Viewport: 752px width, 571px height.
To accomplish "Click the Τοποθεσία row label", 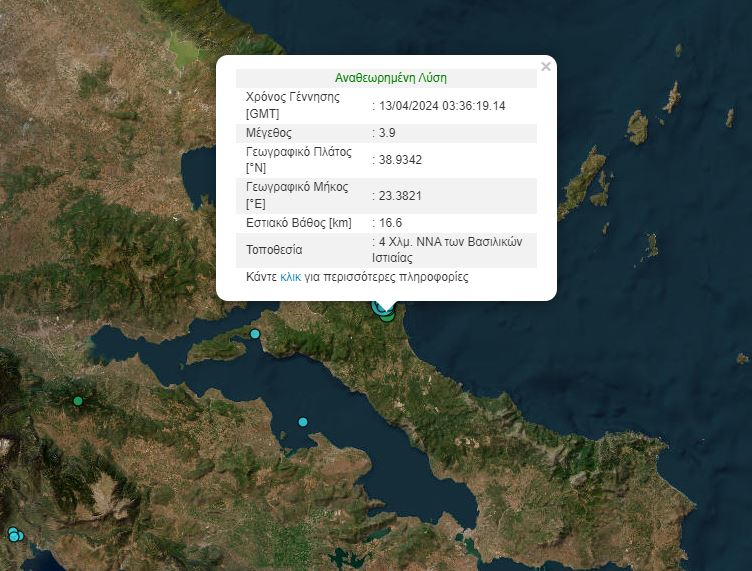I will tap(274, 249).
